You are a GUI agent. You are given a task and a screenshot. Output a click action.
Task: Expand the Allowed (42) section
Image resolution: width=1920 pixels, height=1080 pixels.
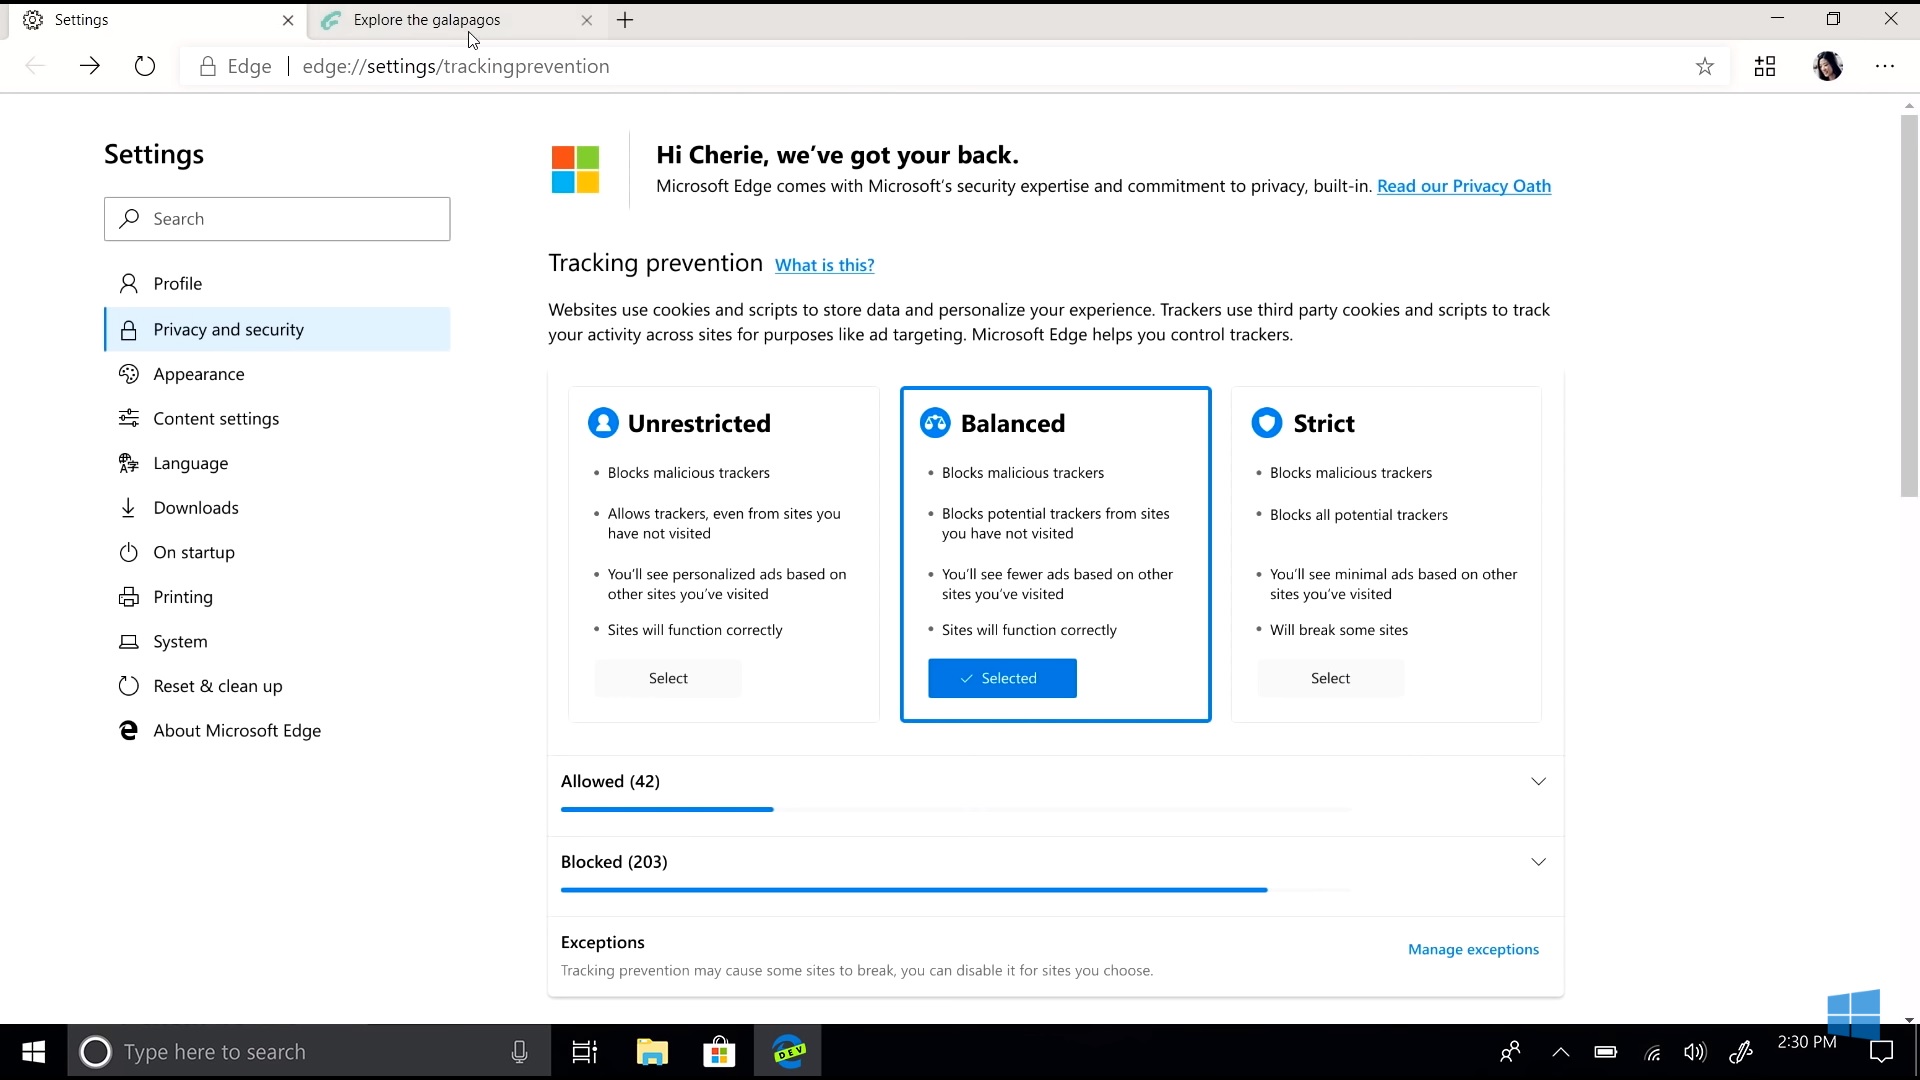pos(1538,781)
